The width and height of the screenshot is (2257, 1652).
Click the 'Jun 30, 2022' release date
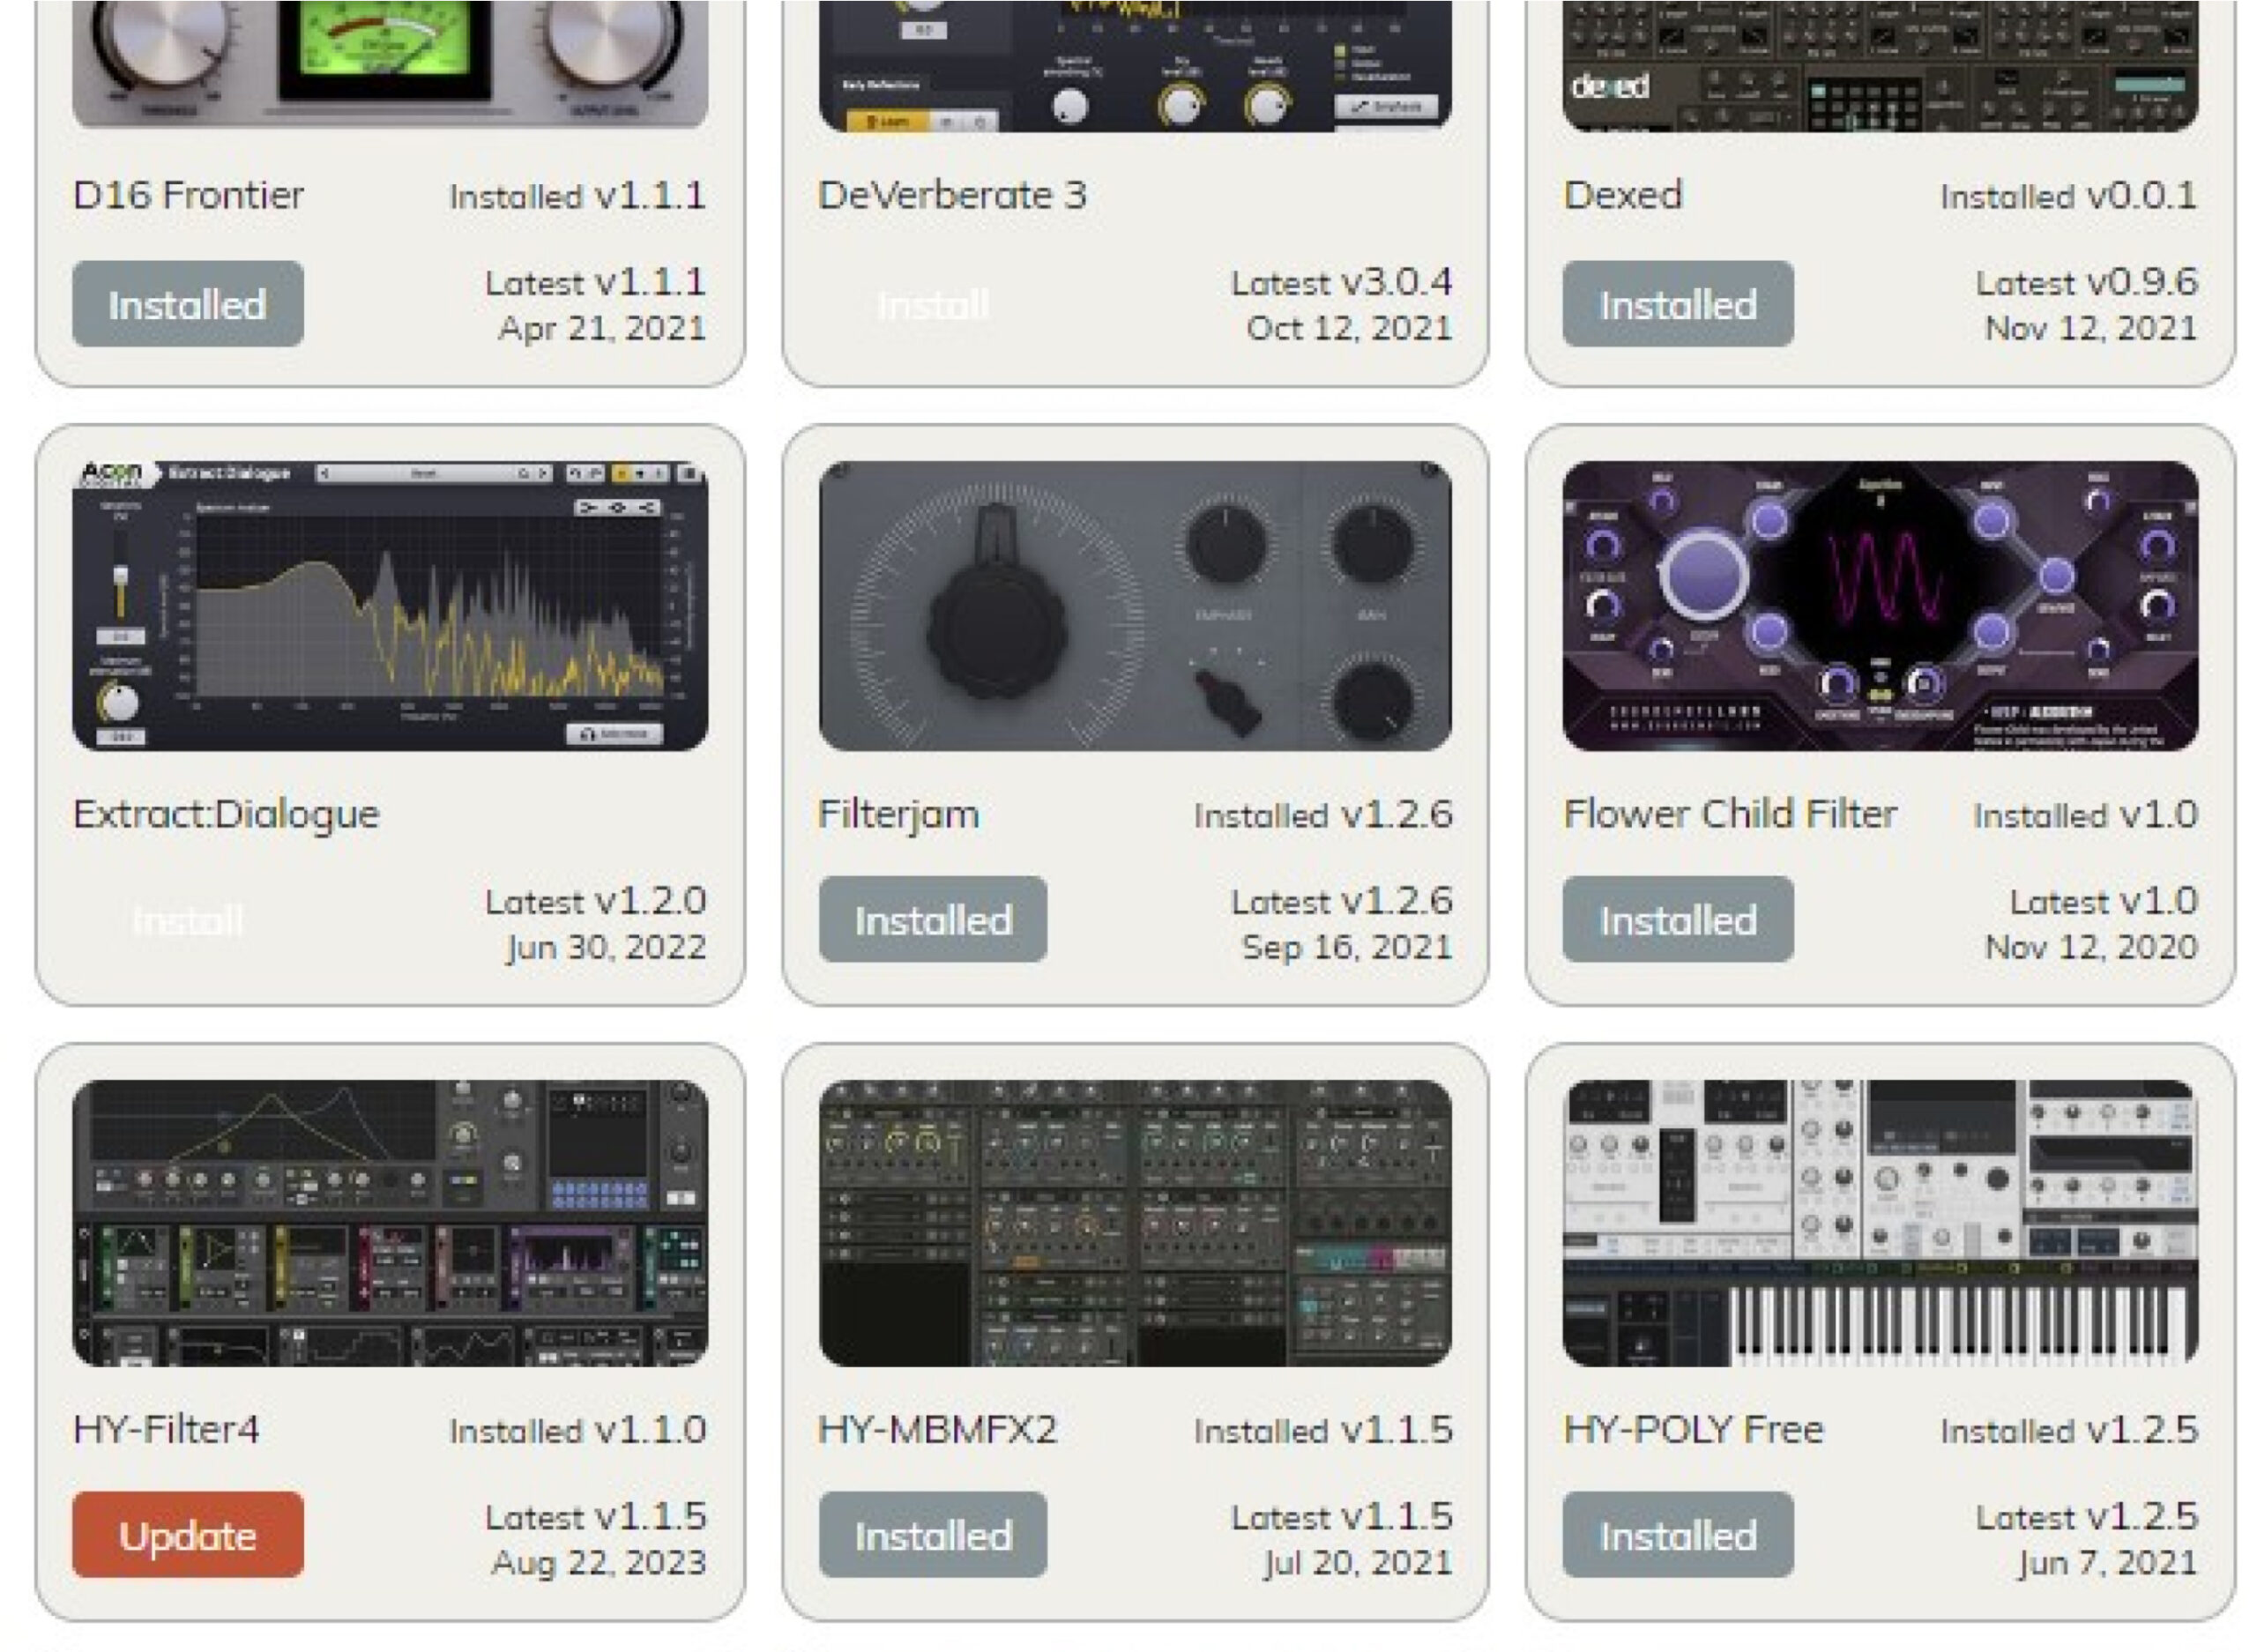point(606,948)
